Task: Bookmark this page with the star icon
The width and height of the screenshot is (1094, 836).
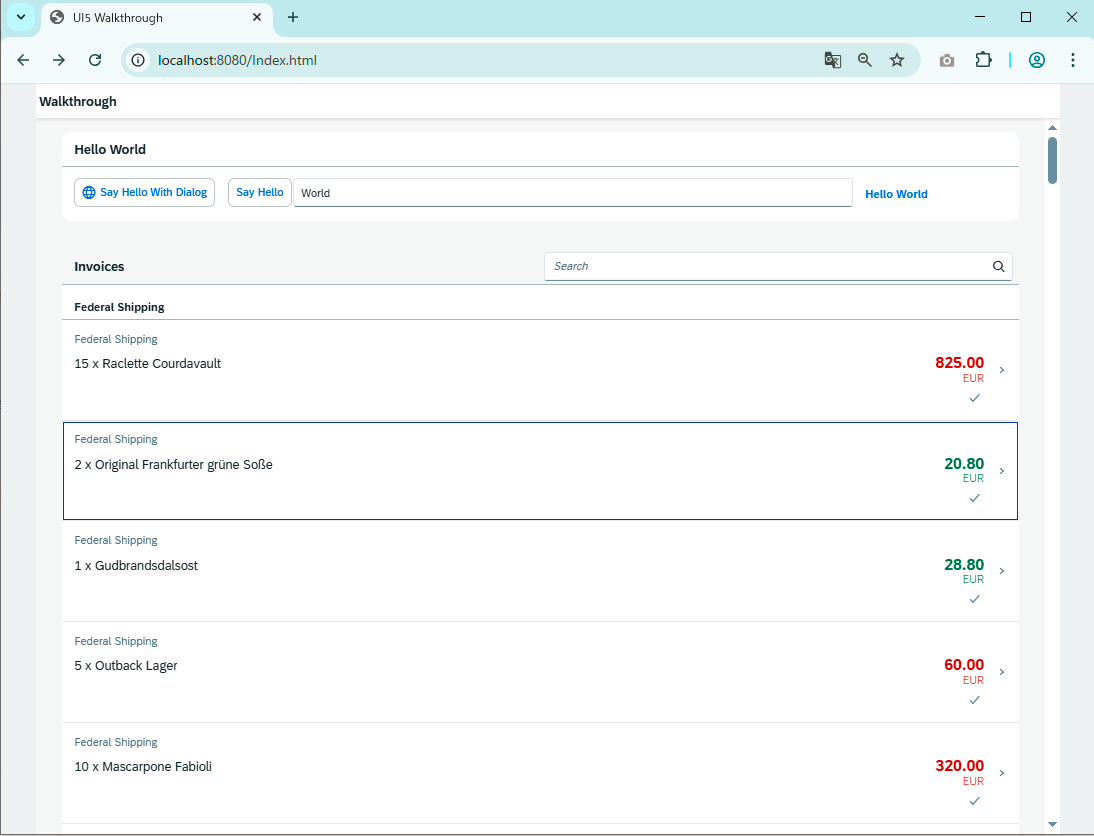Action: click(897, 60)
